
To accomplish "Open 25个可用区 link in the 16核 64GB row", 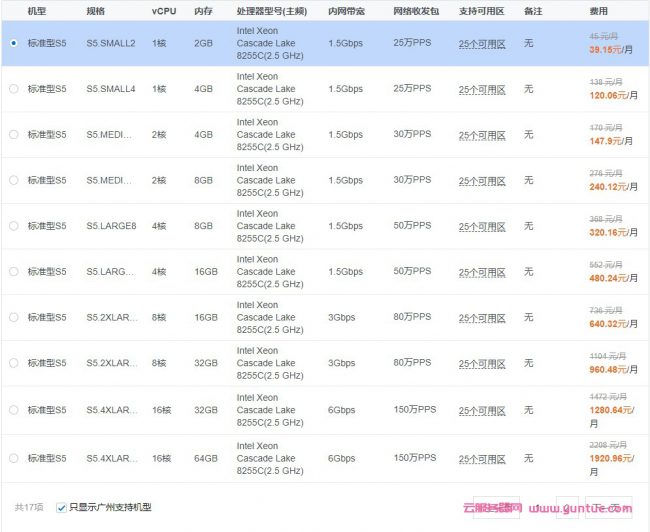I will [481, 458].
